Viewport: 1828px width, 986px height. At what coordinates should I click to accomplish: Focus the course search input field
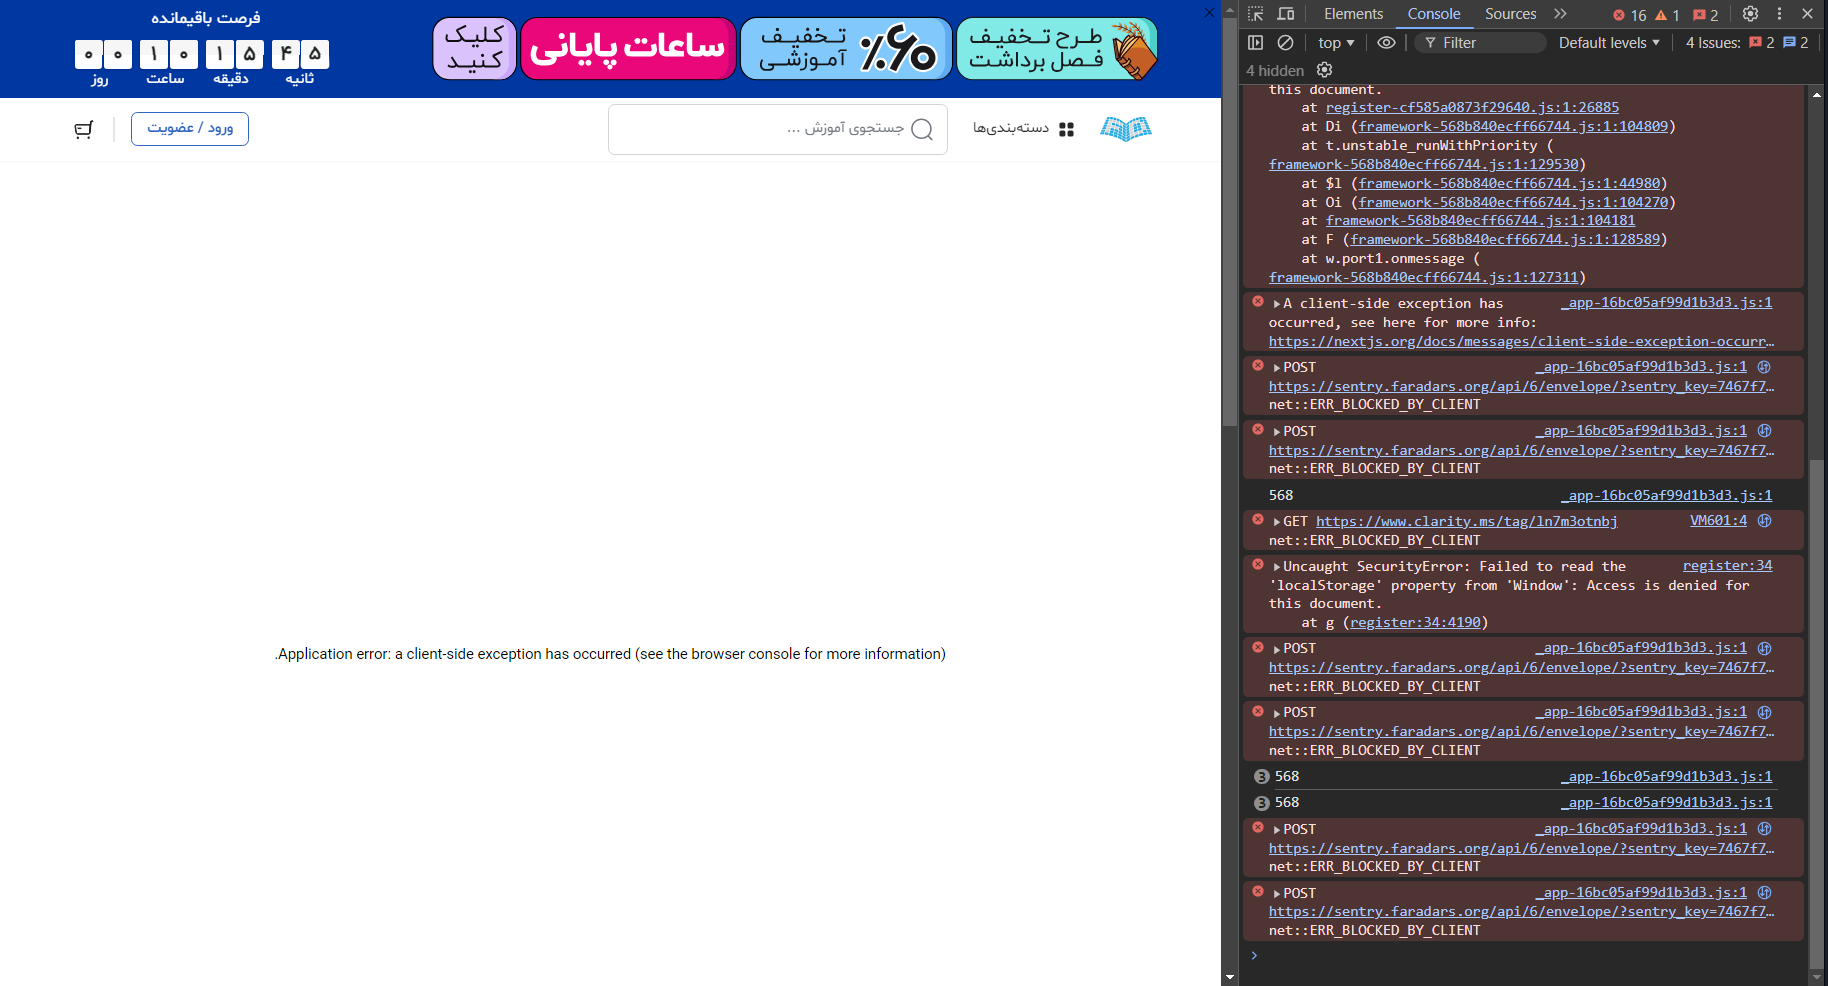777,129
